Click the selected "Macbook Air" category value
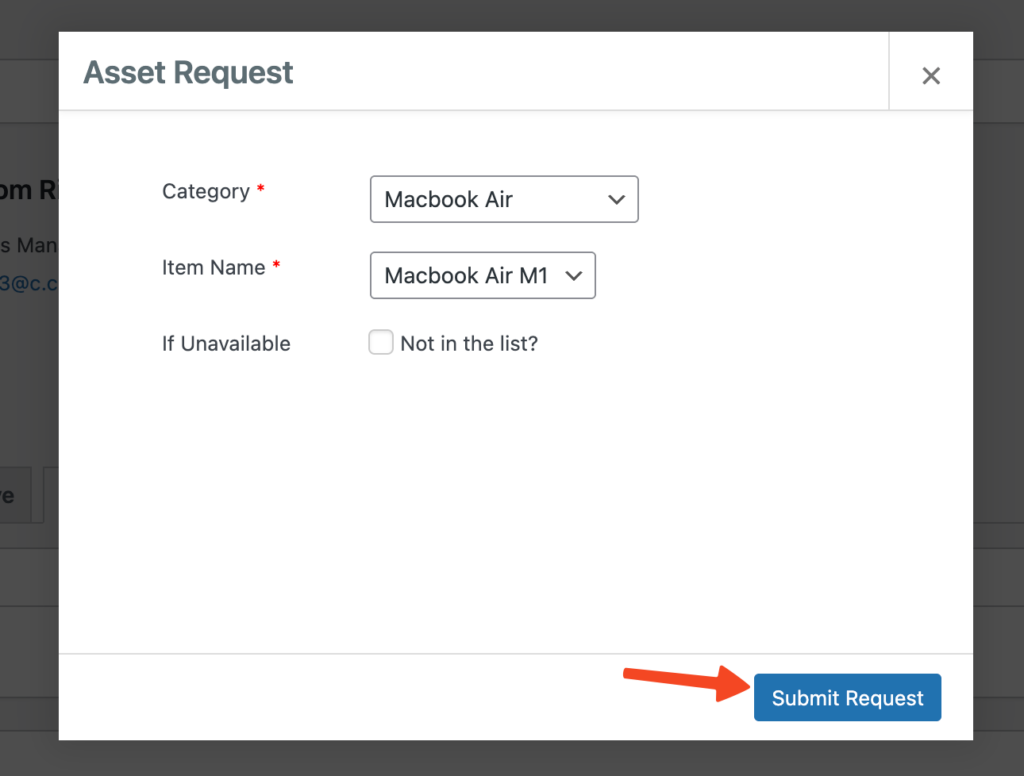This screenshot has height=776, width=1024. (448, 199)
